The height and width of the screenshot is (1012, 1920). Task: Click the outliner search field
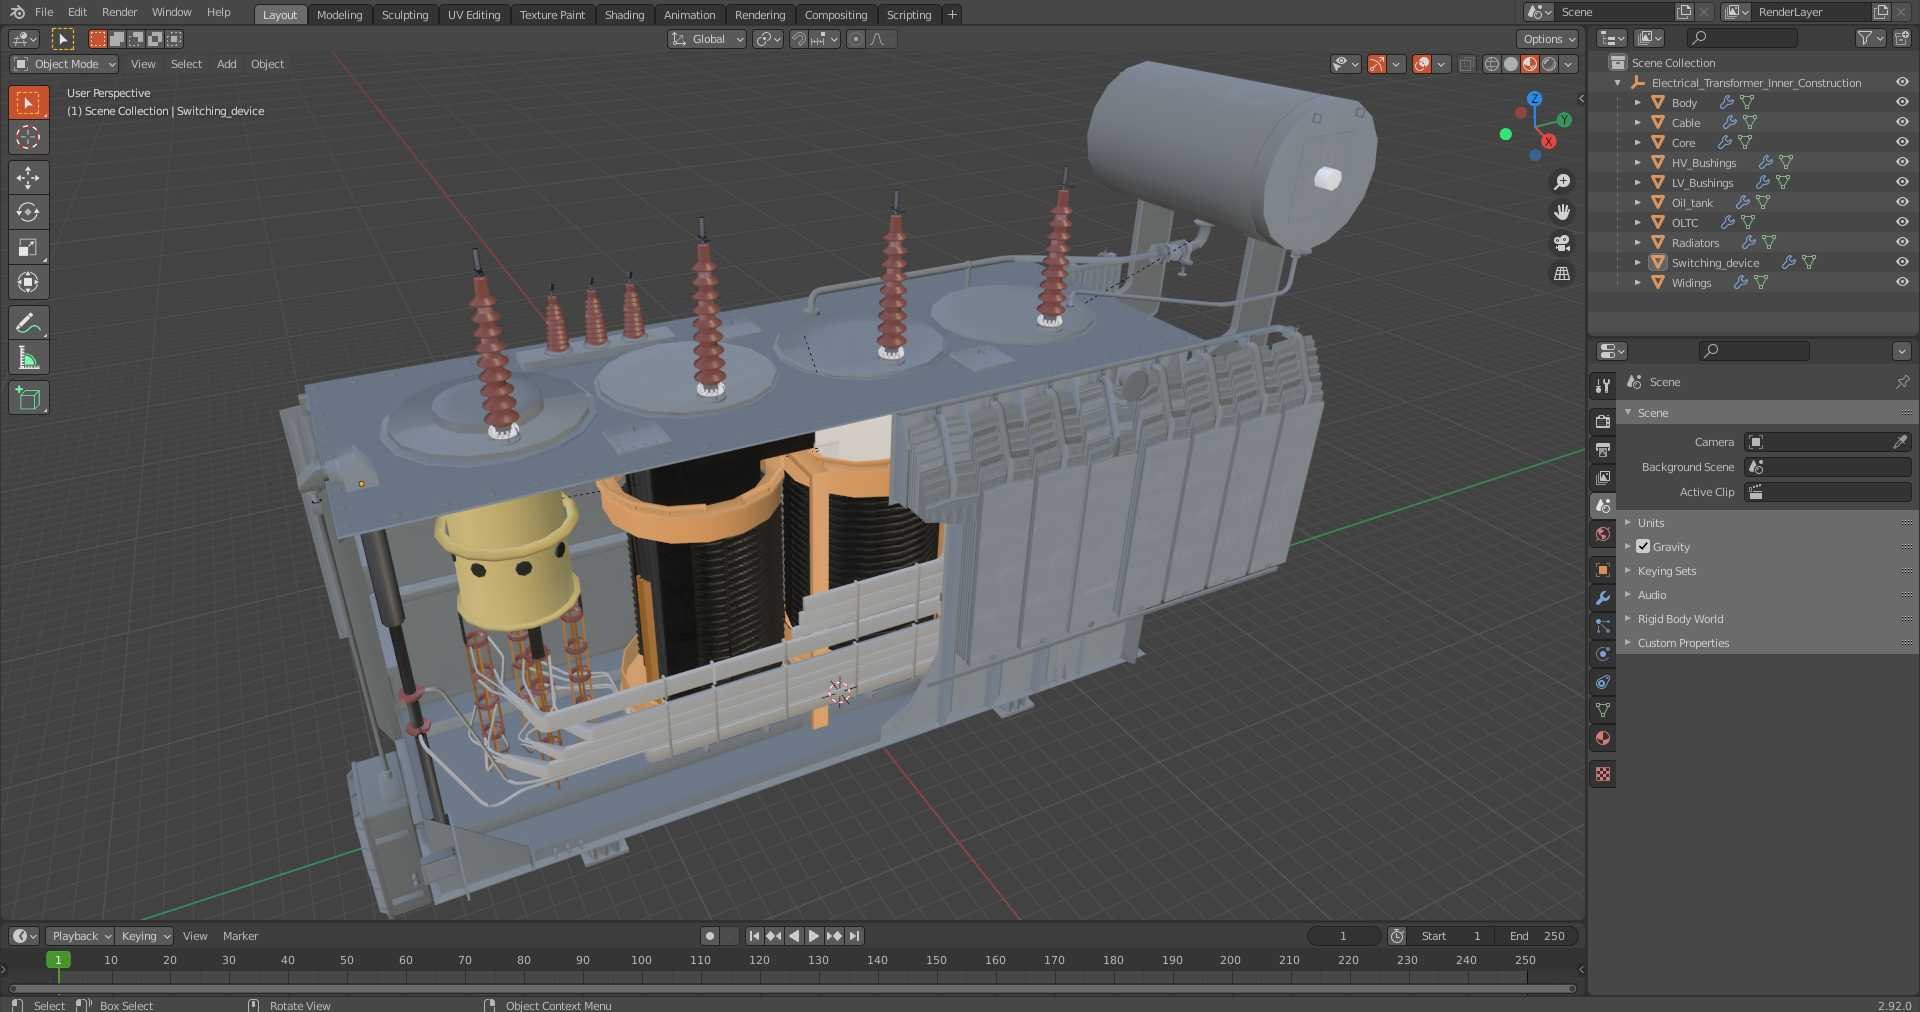(1742, 38)
